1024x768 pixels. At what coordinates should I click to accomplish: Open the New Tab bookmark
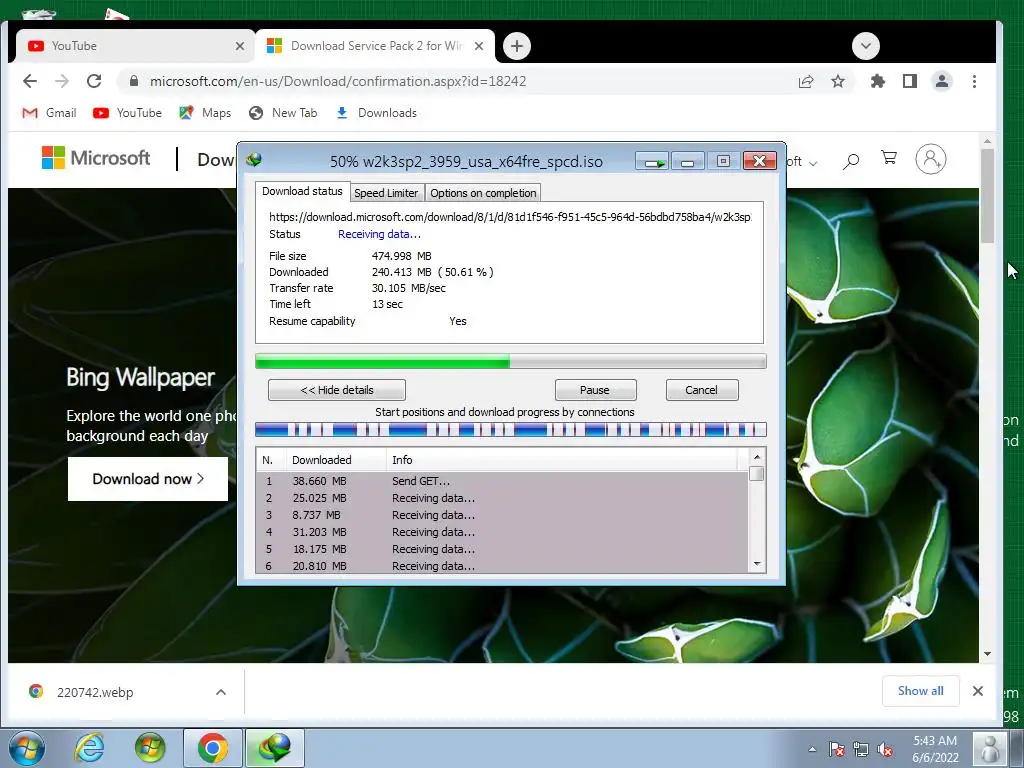tap(283, 113)
